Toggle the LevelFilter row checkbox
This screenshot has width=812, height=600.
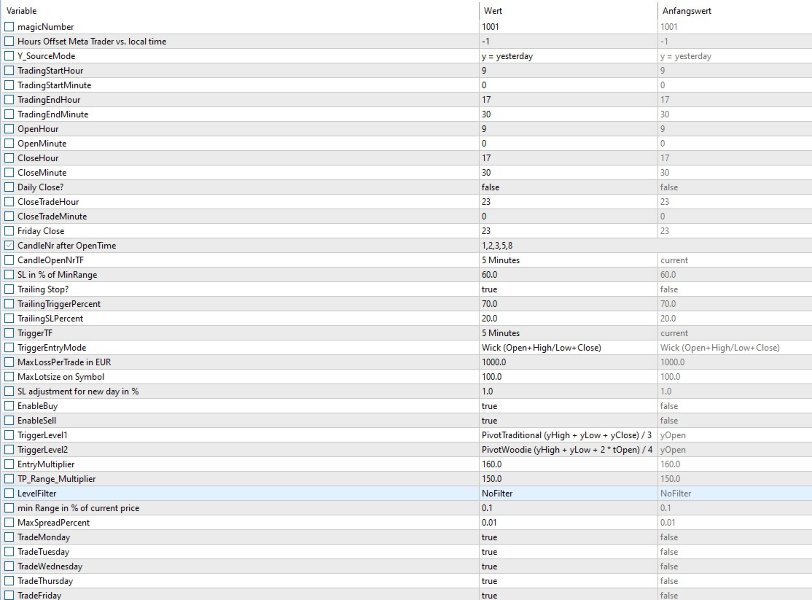pyautogui.click(x=9, y=494)
